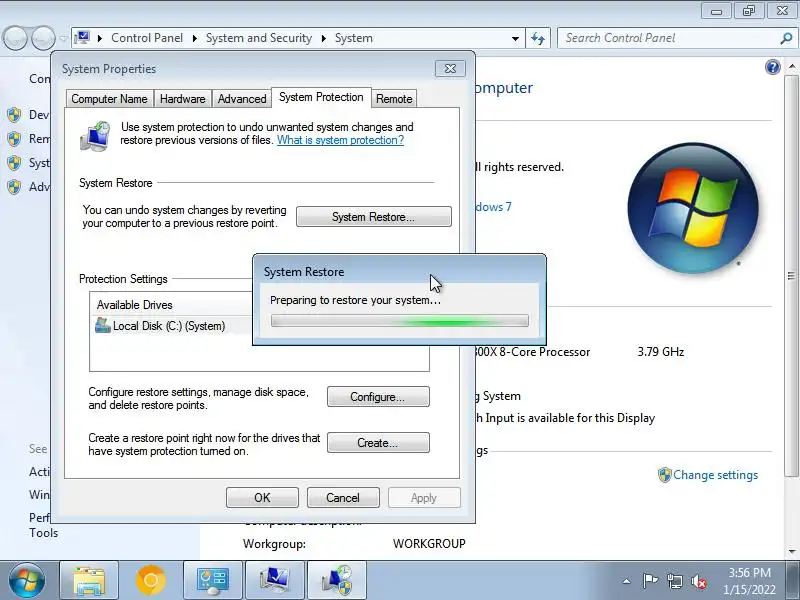This screenshot has width=800, height=600.
Task: Click the System Restore taskbar icon
Action: click(337, 580)
